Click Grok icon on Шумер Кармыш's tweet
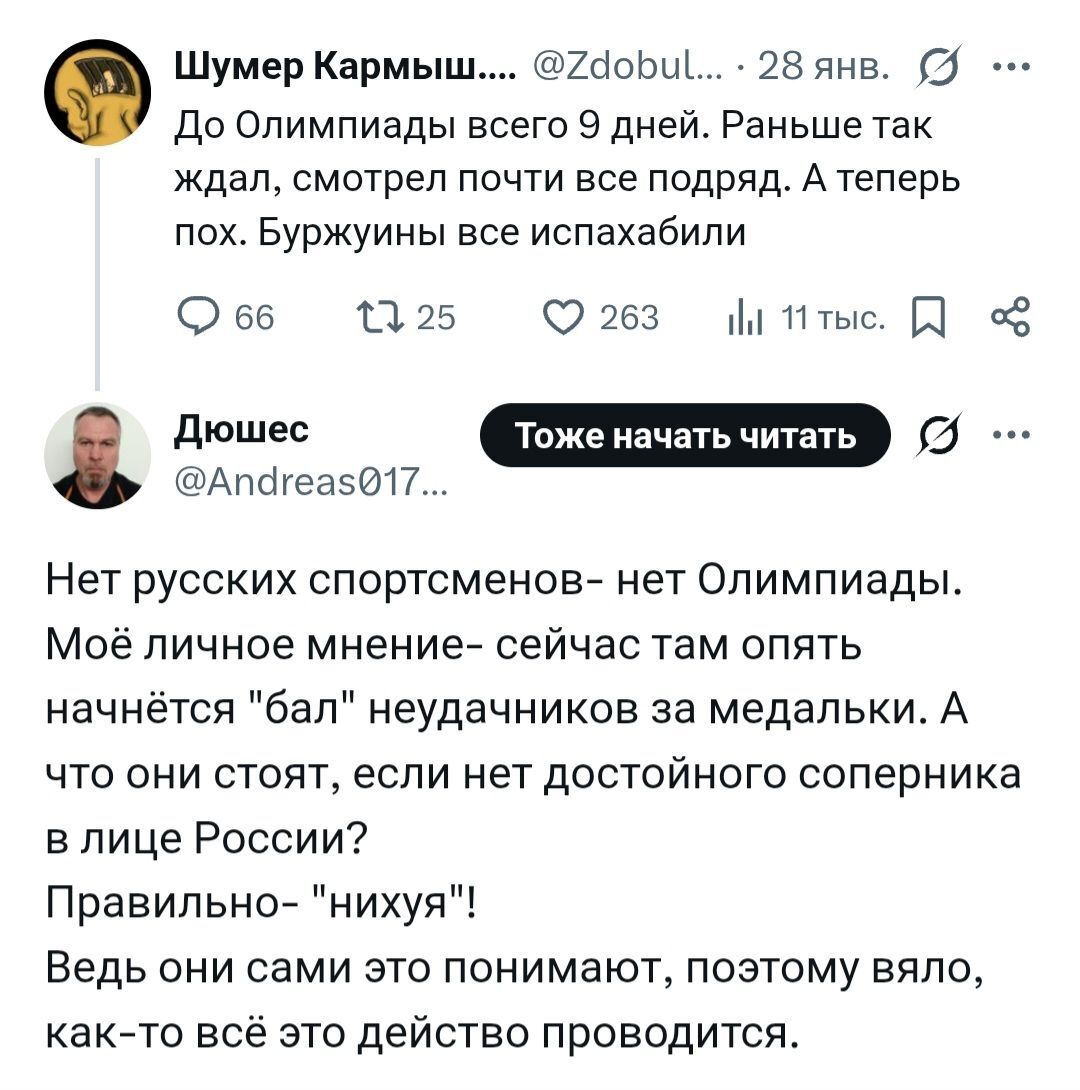This screenshot has height=1090, width=1080. click(x=935, y=70)
